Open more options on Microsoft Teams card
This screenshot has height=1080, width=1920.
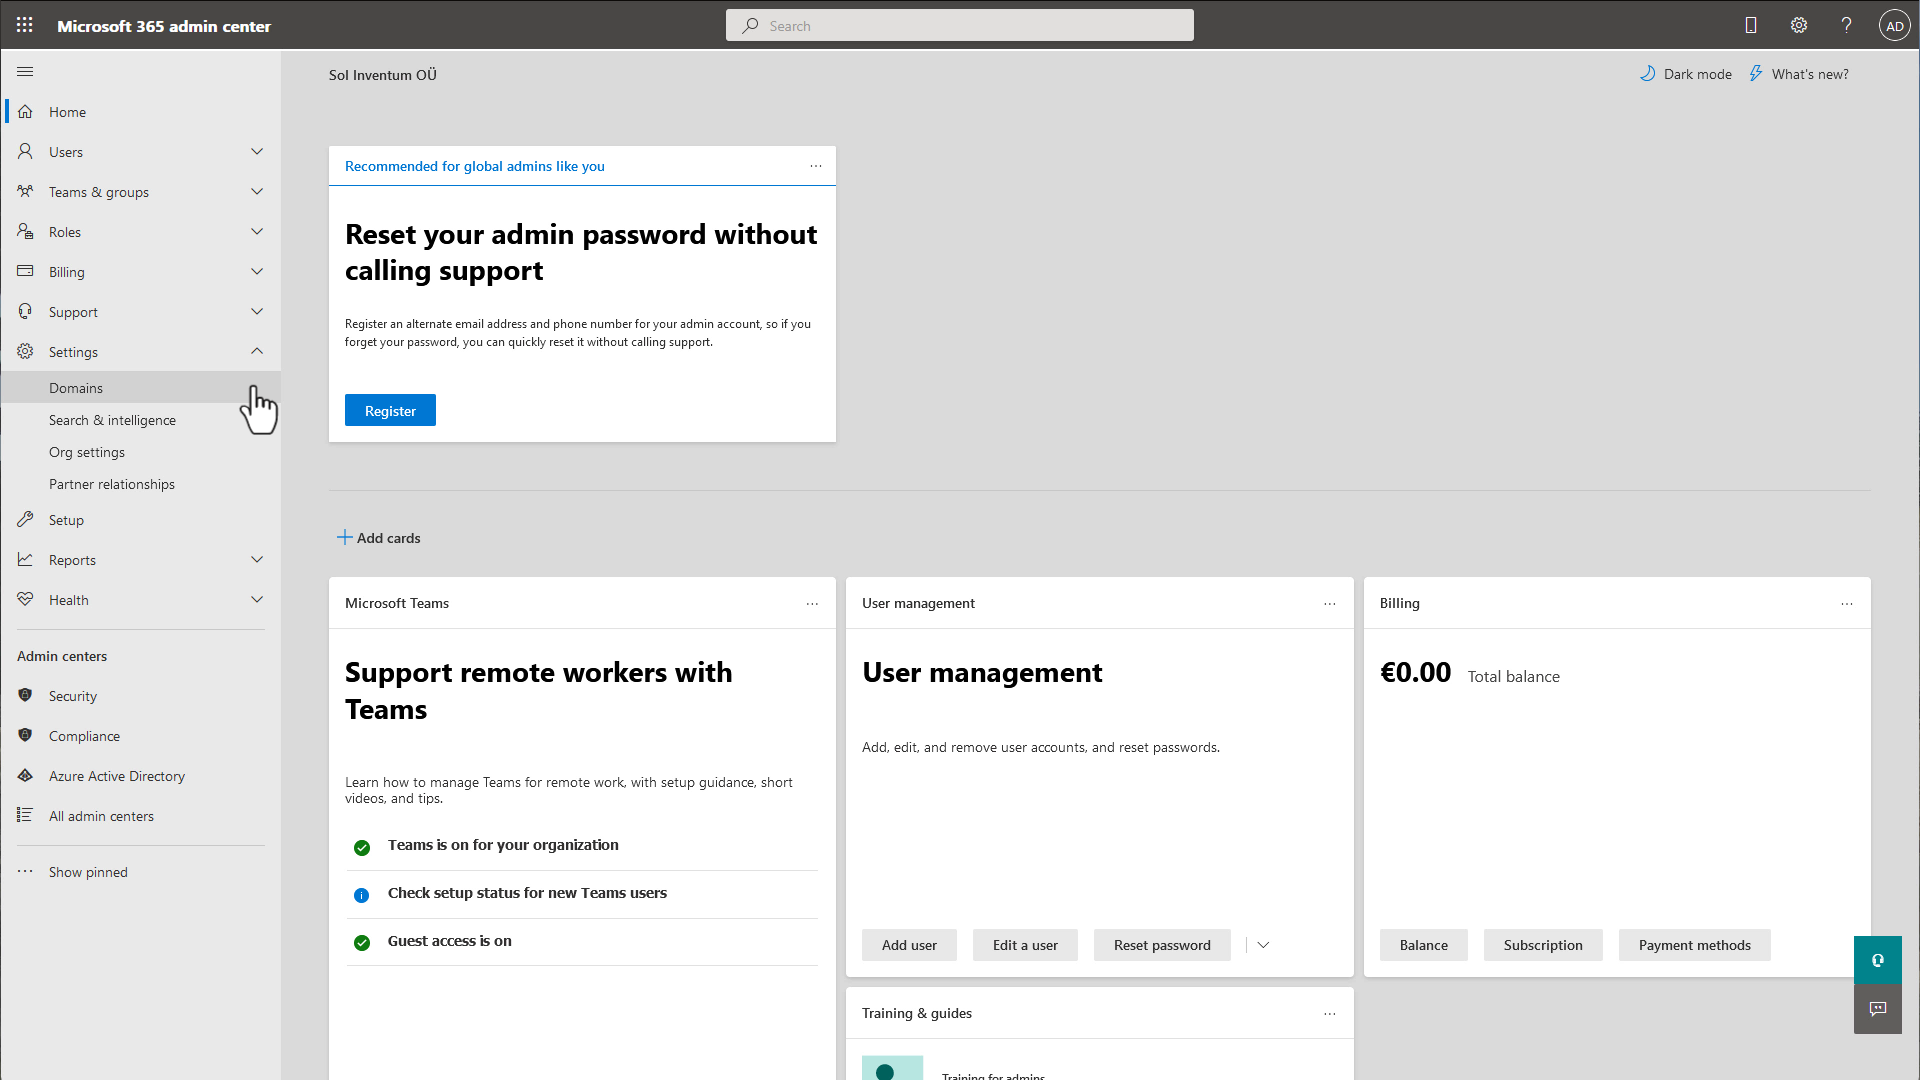812,604
